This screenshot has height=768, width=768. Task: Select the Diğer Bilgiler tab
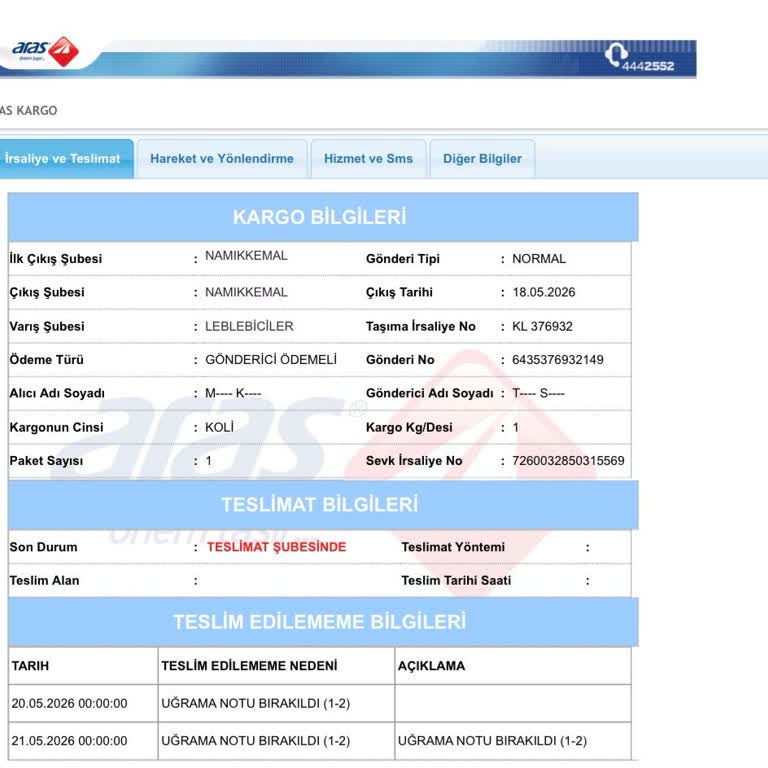(482, 159)
